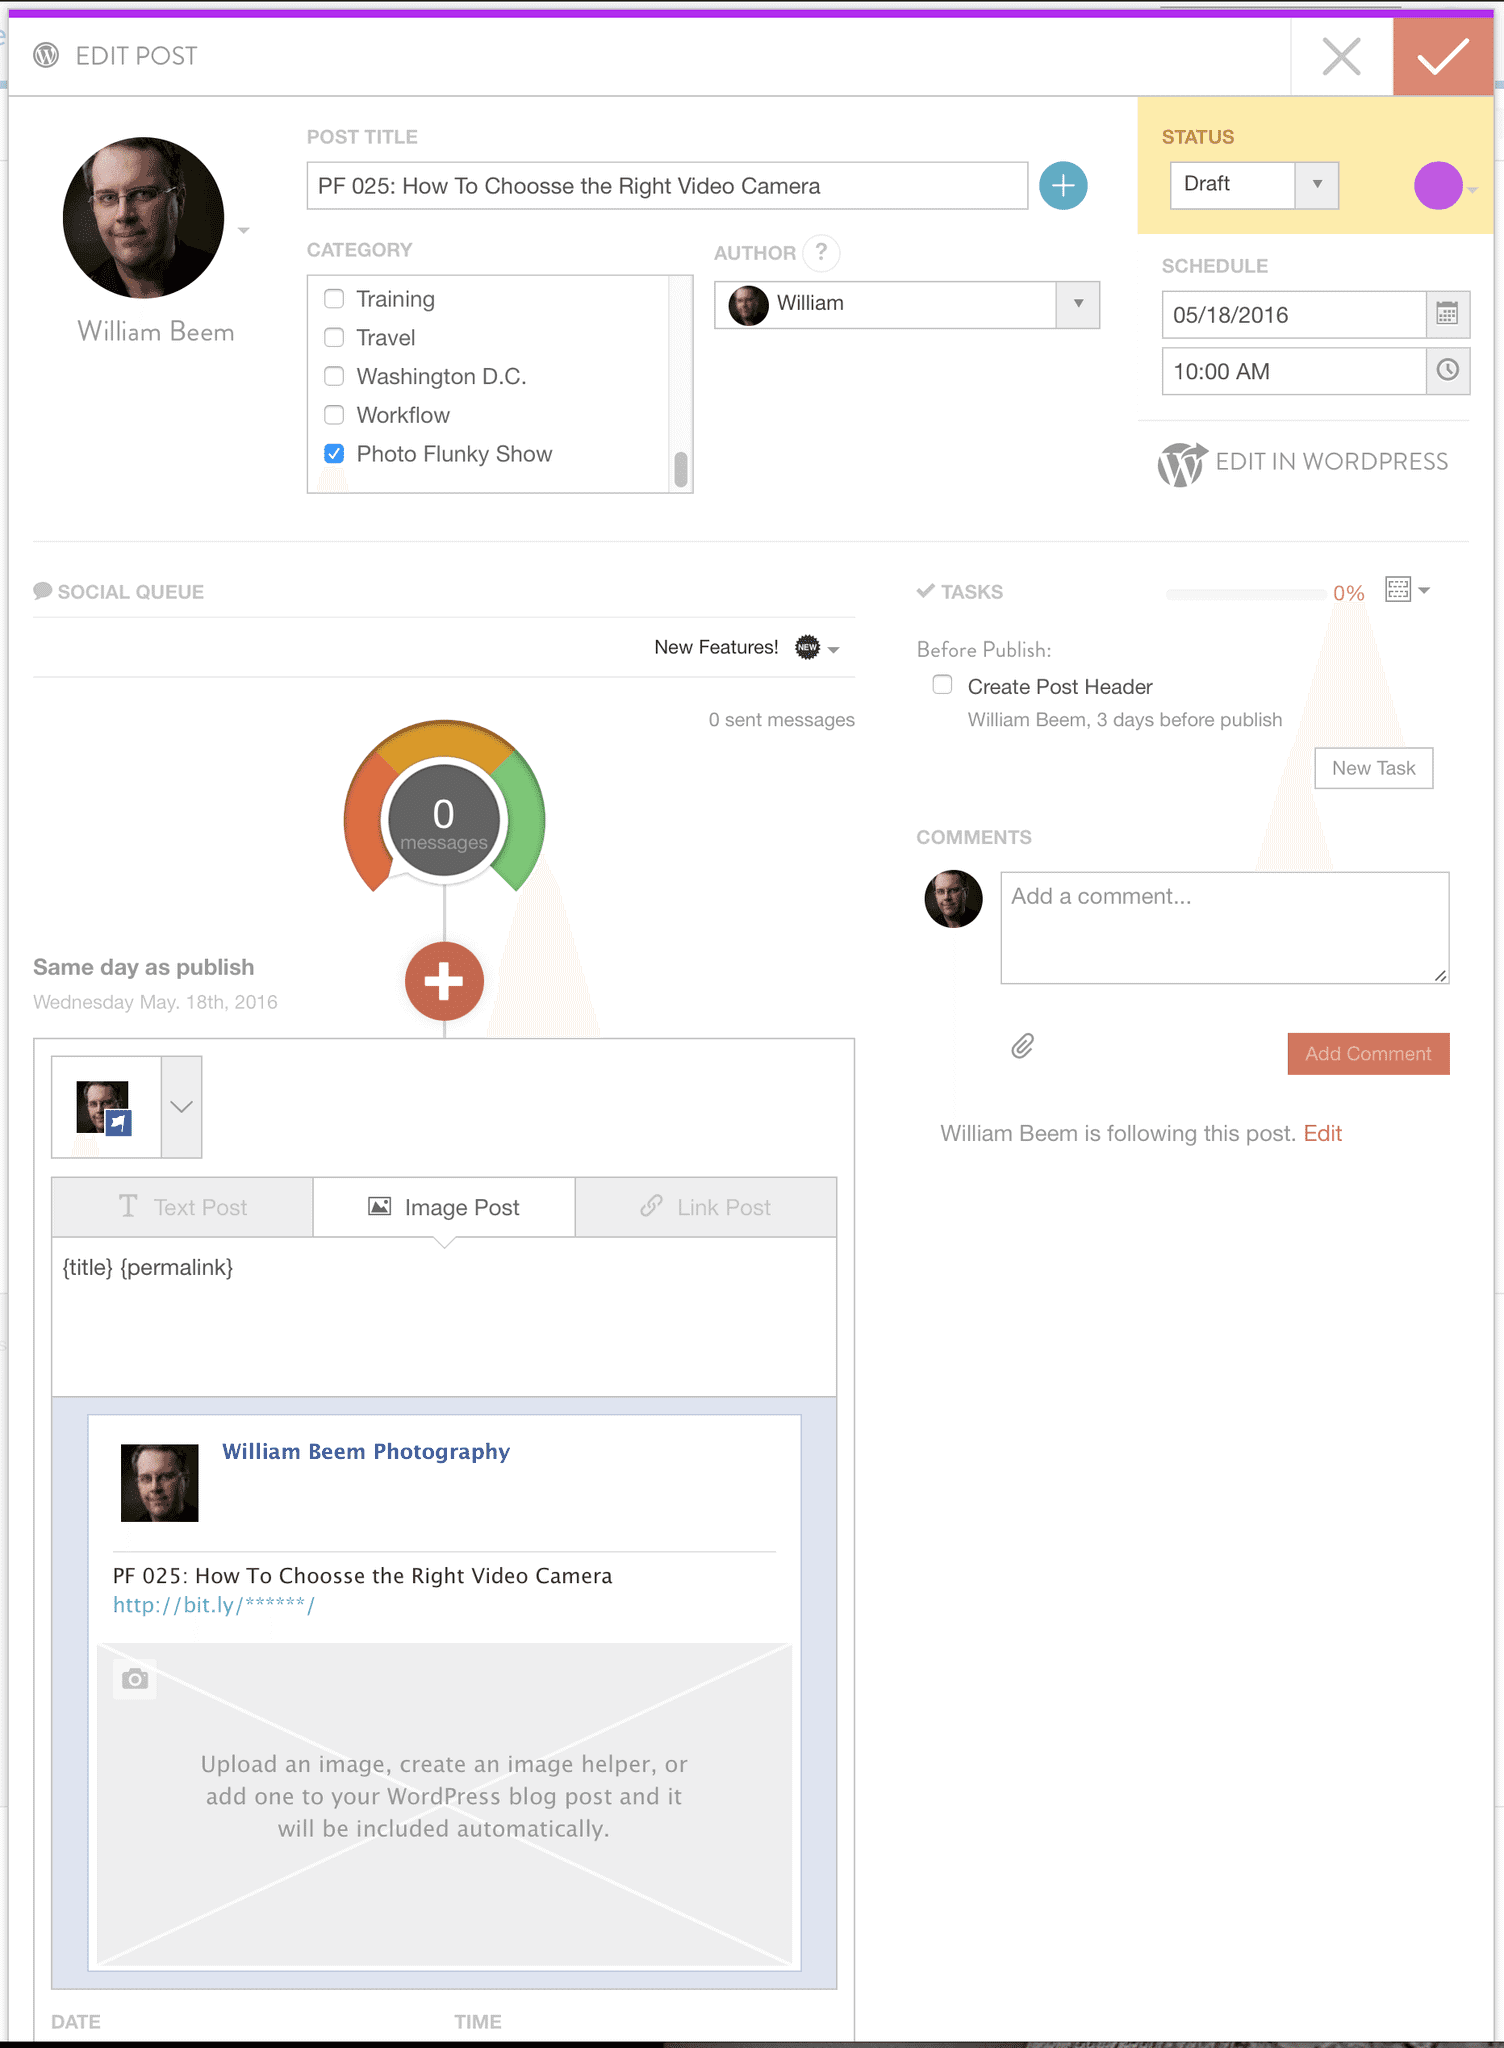Click the category list scrollbar
The height and width of the screenshot is (2048, 1504).
pyautogui.click(x=680, y=469)
